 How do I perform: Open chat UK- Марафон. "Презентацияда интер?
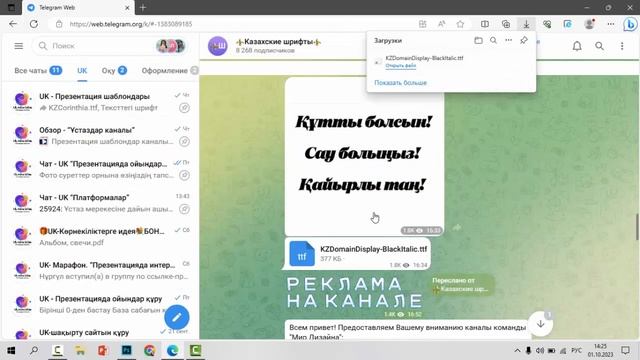100,270
